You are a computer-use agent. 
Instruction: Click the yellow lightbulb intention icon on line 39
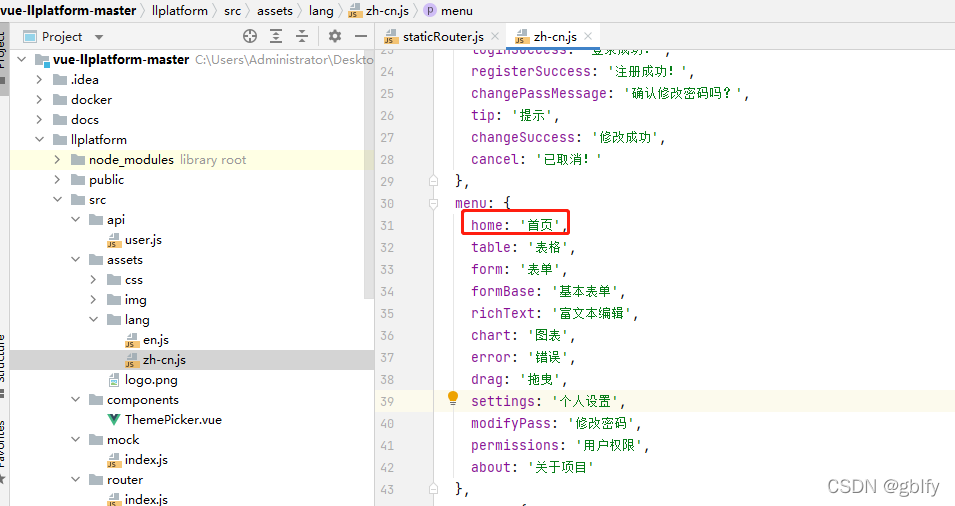click(453, 398)
